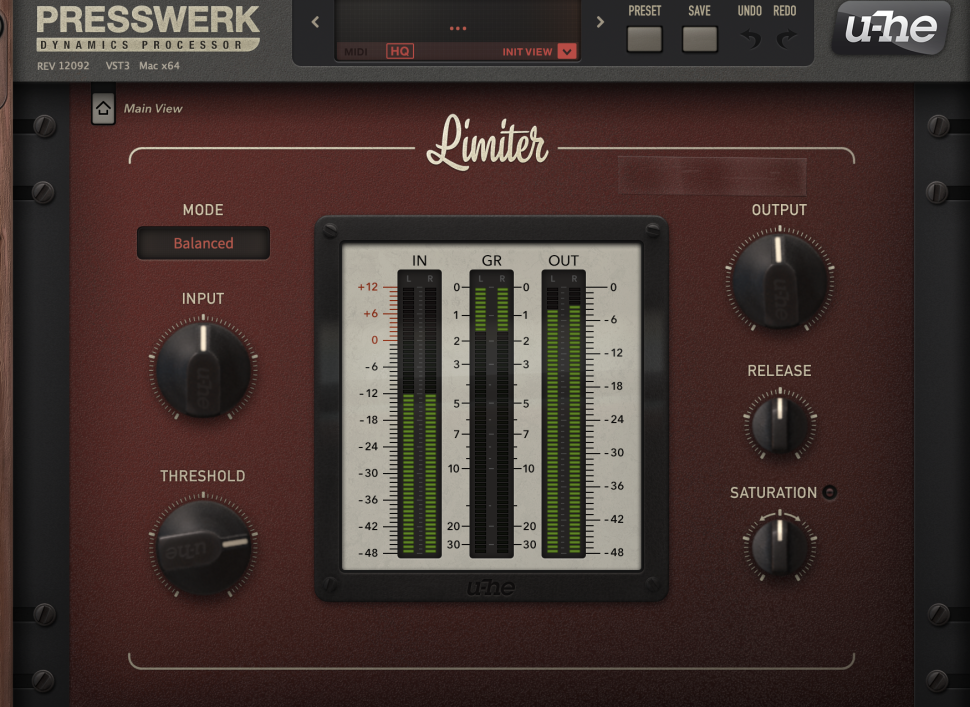
Task: Click the OUT level meter
Action: (564, 413)
